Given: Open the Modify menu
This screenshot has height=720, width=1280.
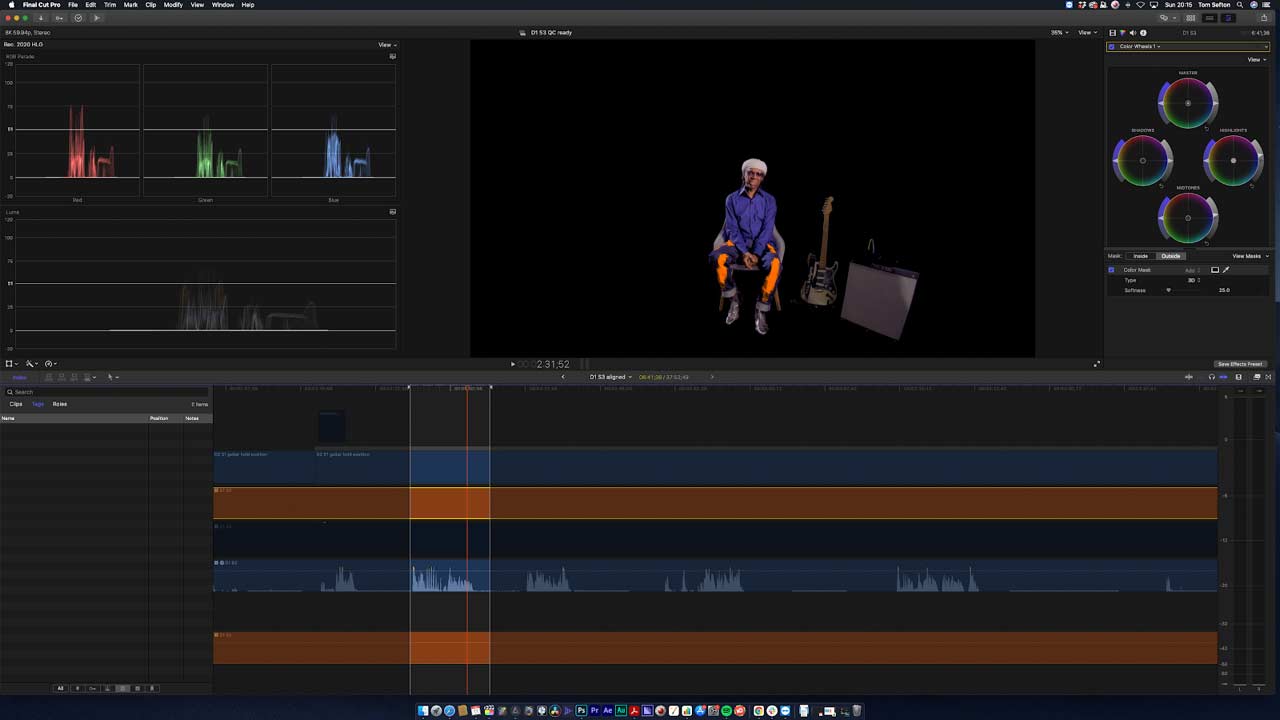Looking at the screenshot, I should [173, 5].
